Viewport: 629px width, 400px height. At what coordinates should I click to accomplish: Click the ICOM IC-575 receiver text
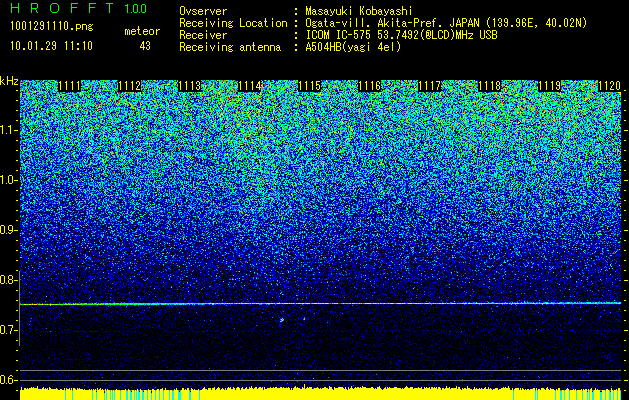401,35
